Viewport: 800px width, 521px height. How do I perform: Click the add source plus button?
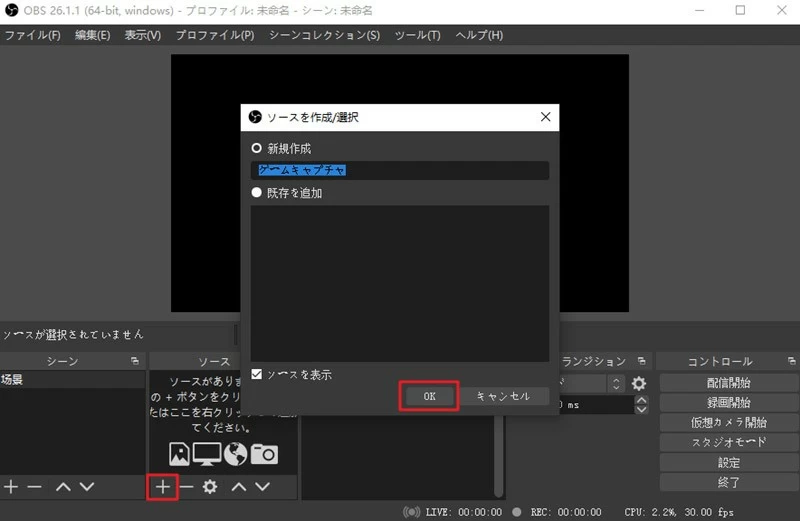(162, 487)
